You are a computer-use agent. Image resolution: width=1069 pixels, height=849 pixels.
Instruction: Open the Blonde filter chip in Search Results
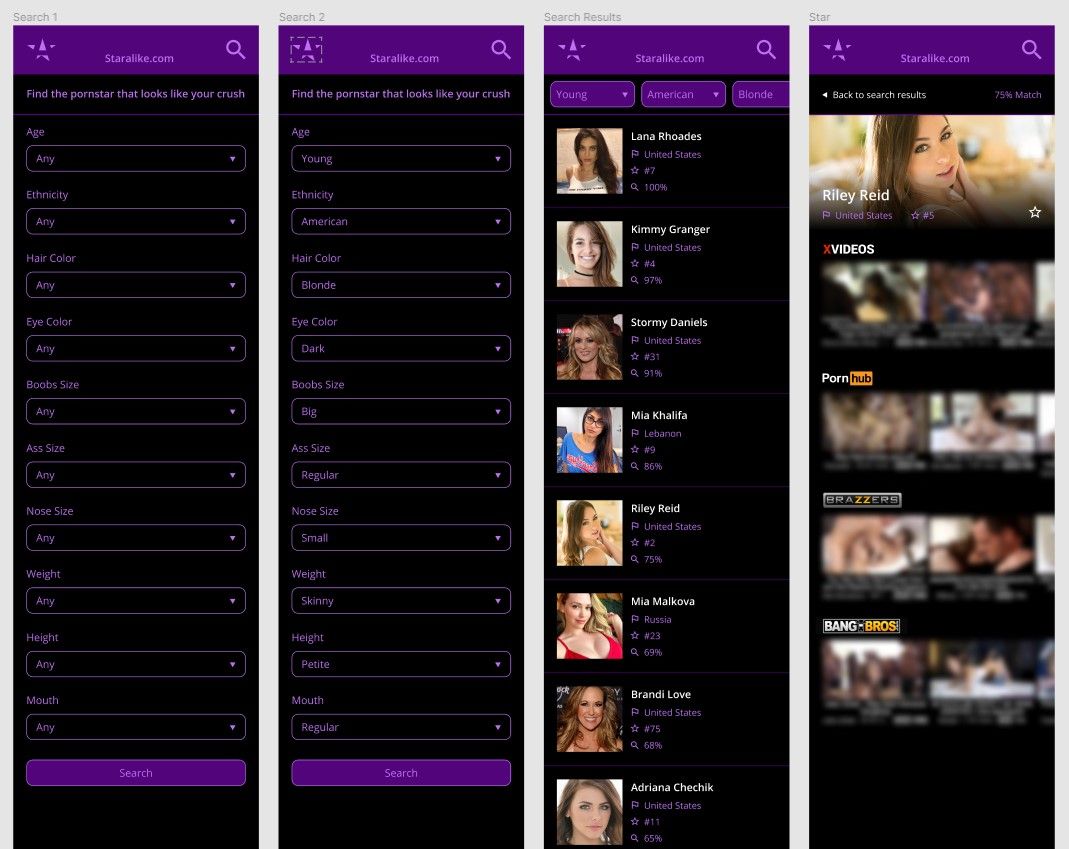coord(760,94)
